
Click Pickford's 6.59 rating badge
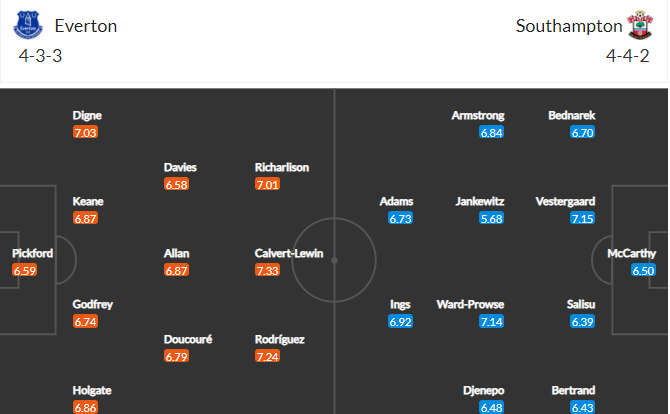pos(25,270)
